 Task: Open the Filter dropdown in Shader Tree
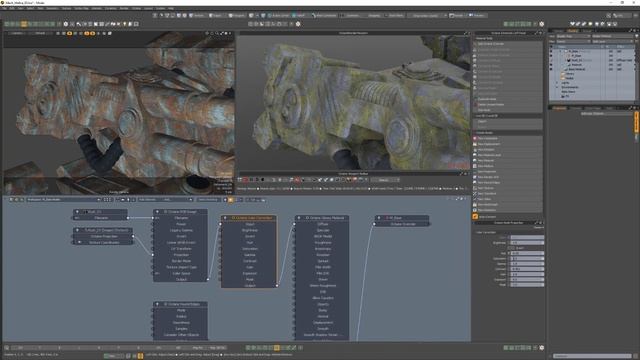click(x=573, y=41)
